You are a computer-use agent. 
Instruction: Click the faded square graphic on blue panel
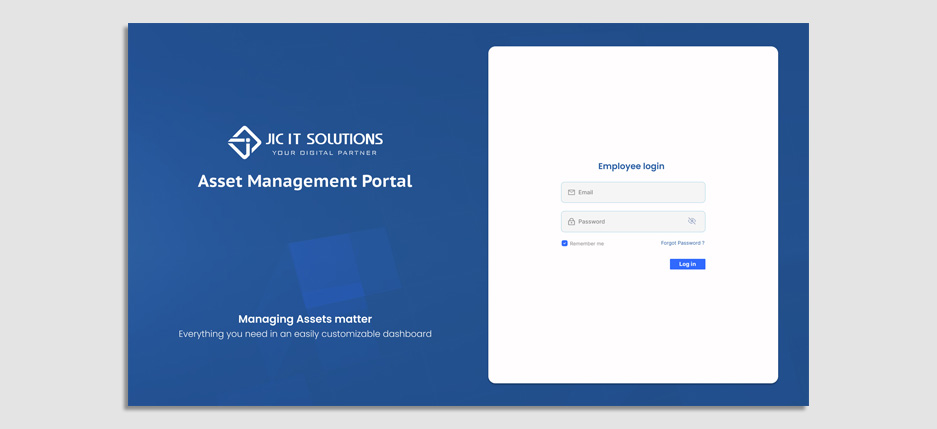pyautogui.click(x=342, y=265)
